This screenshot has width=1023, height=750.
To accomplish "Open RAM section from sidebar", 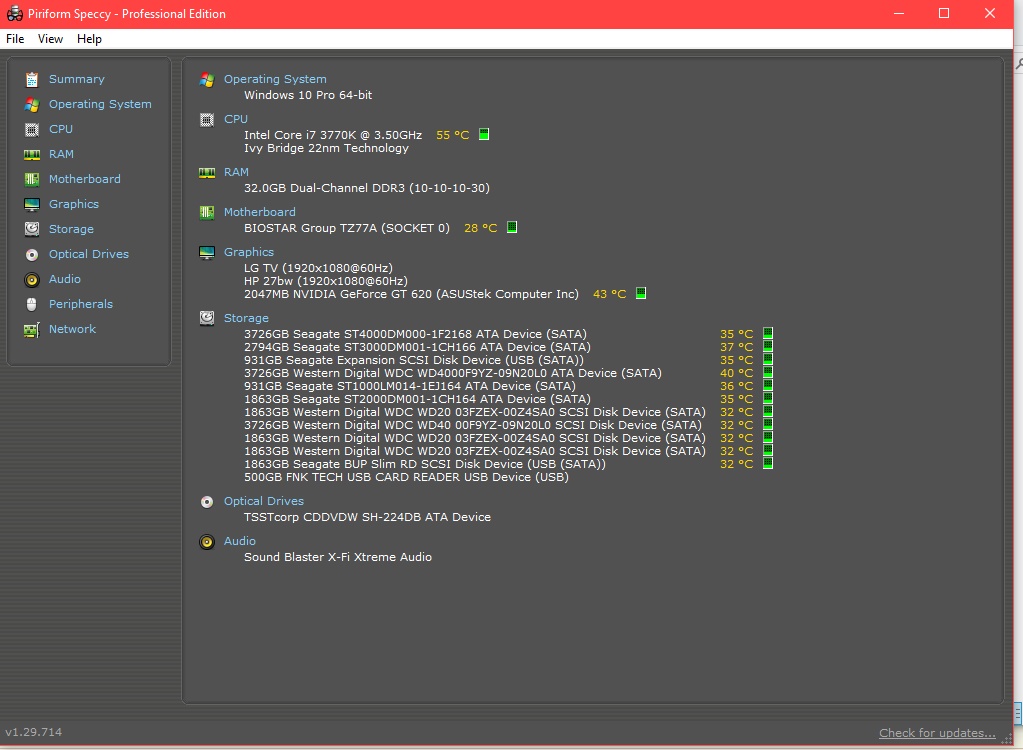I will tap(61, 154).
